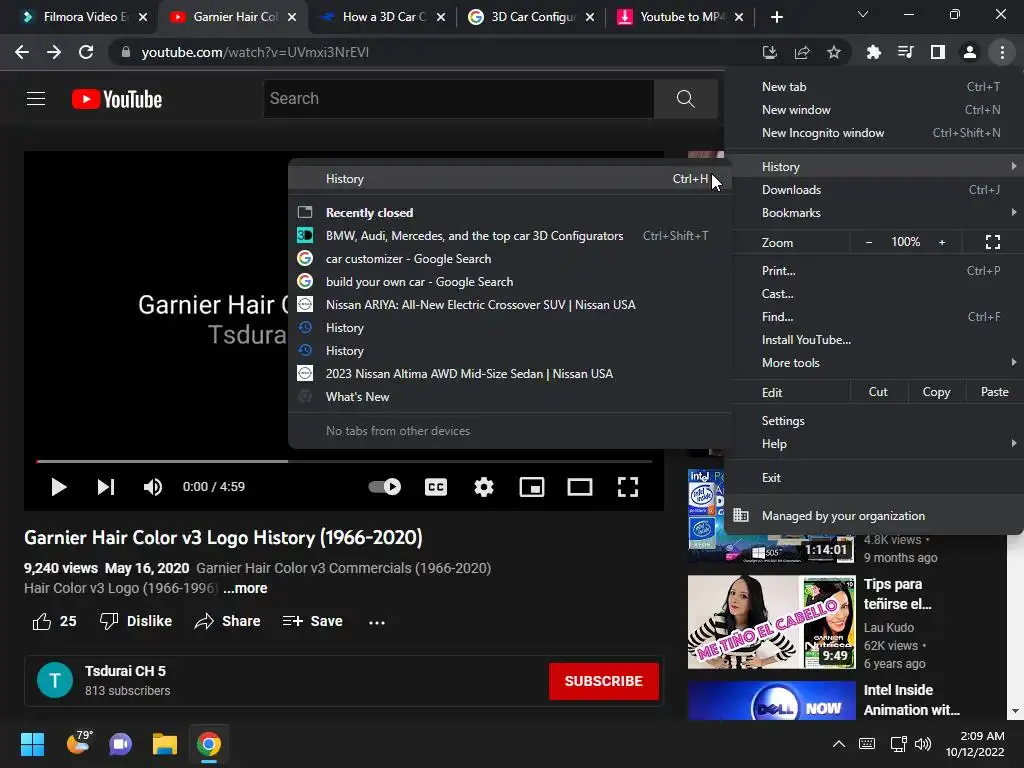The image size is (1024, 768).
Task: Switch to 3D Car Configurator tab
Action: pyautogui.click(x=532, y=17)
